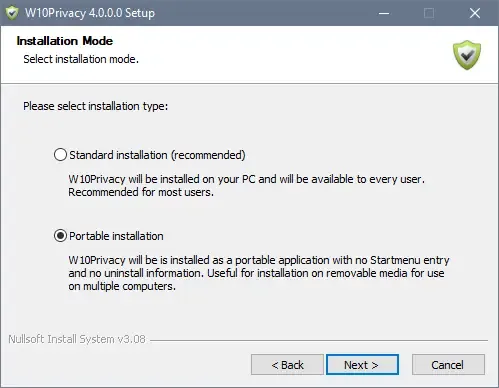The image size is (499, 388).
Task: Click the 'available to every user' description sentence
Action: click(247, 179)
